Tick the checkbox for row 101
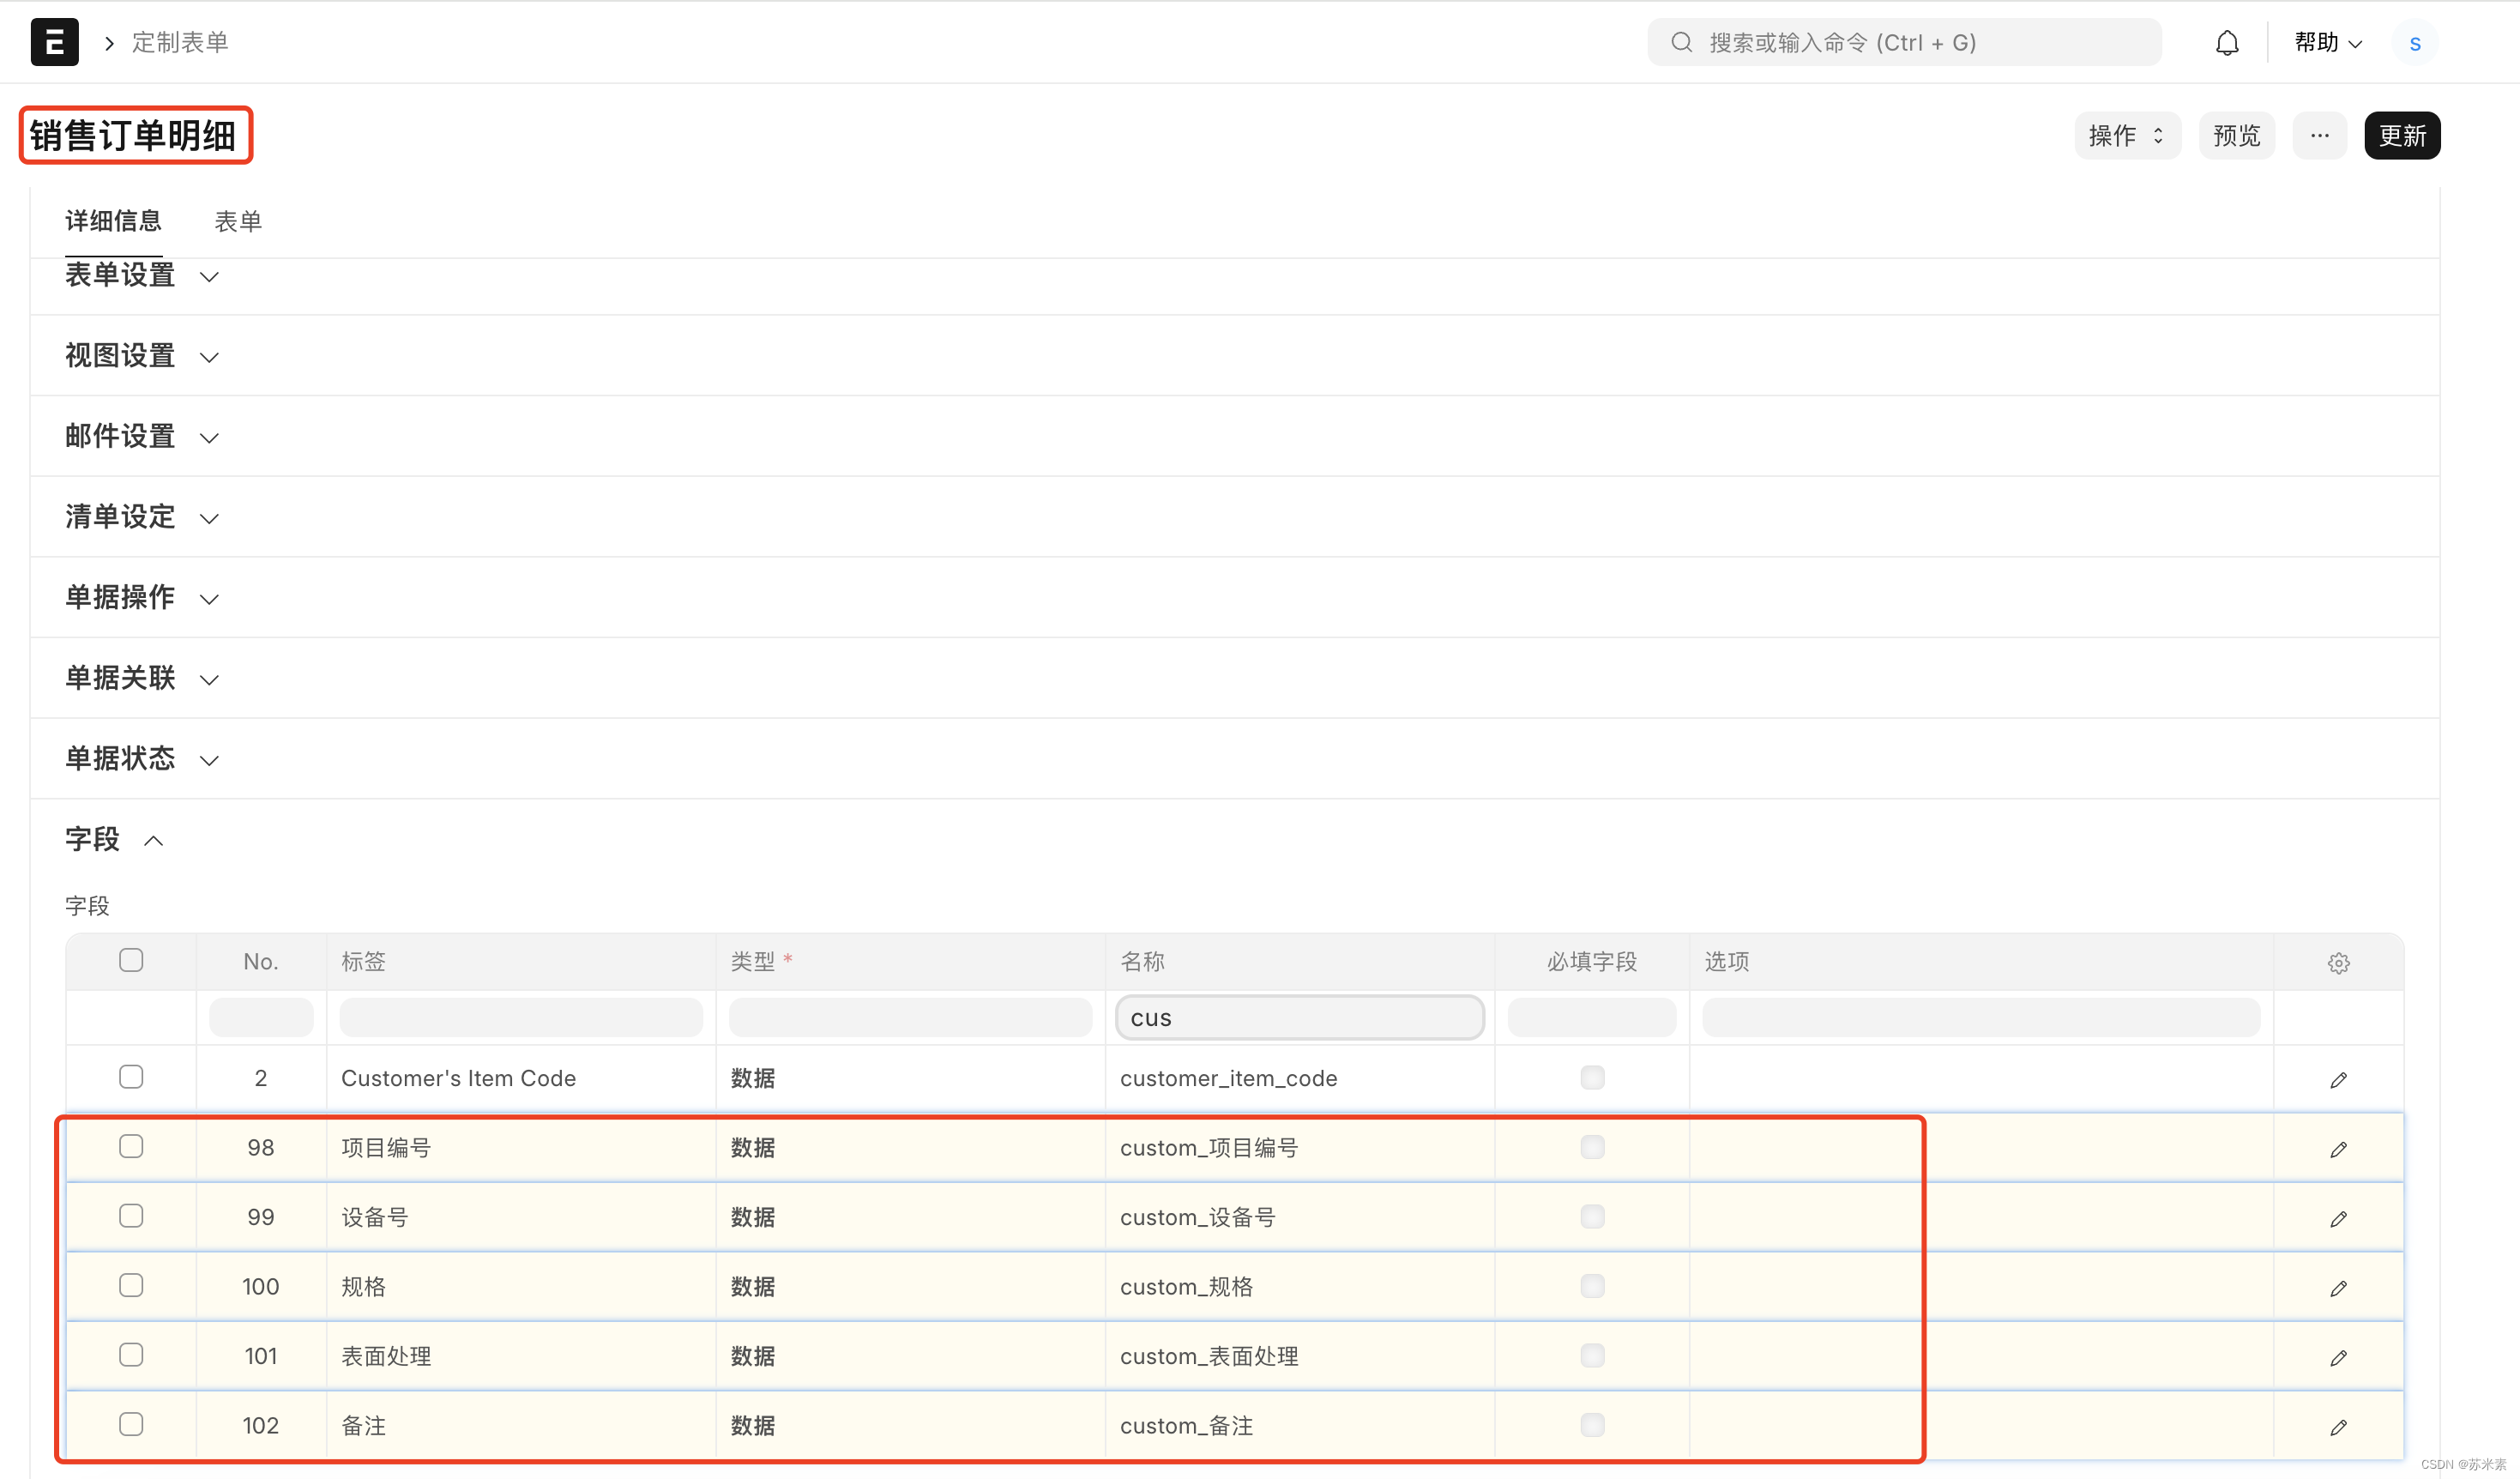This screenshot has width=2520, height=1479. coord(131,1354)
